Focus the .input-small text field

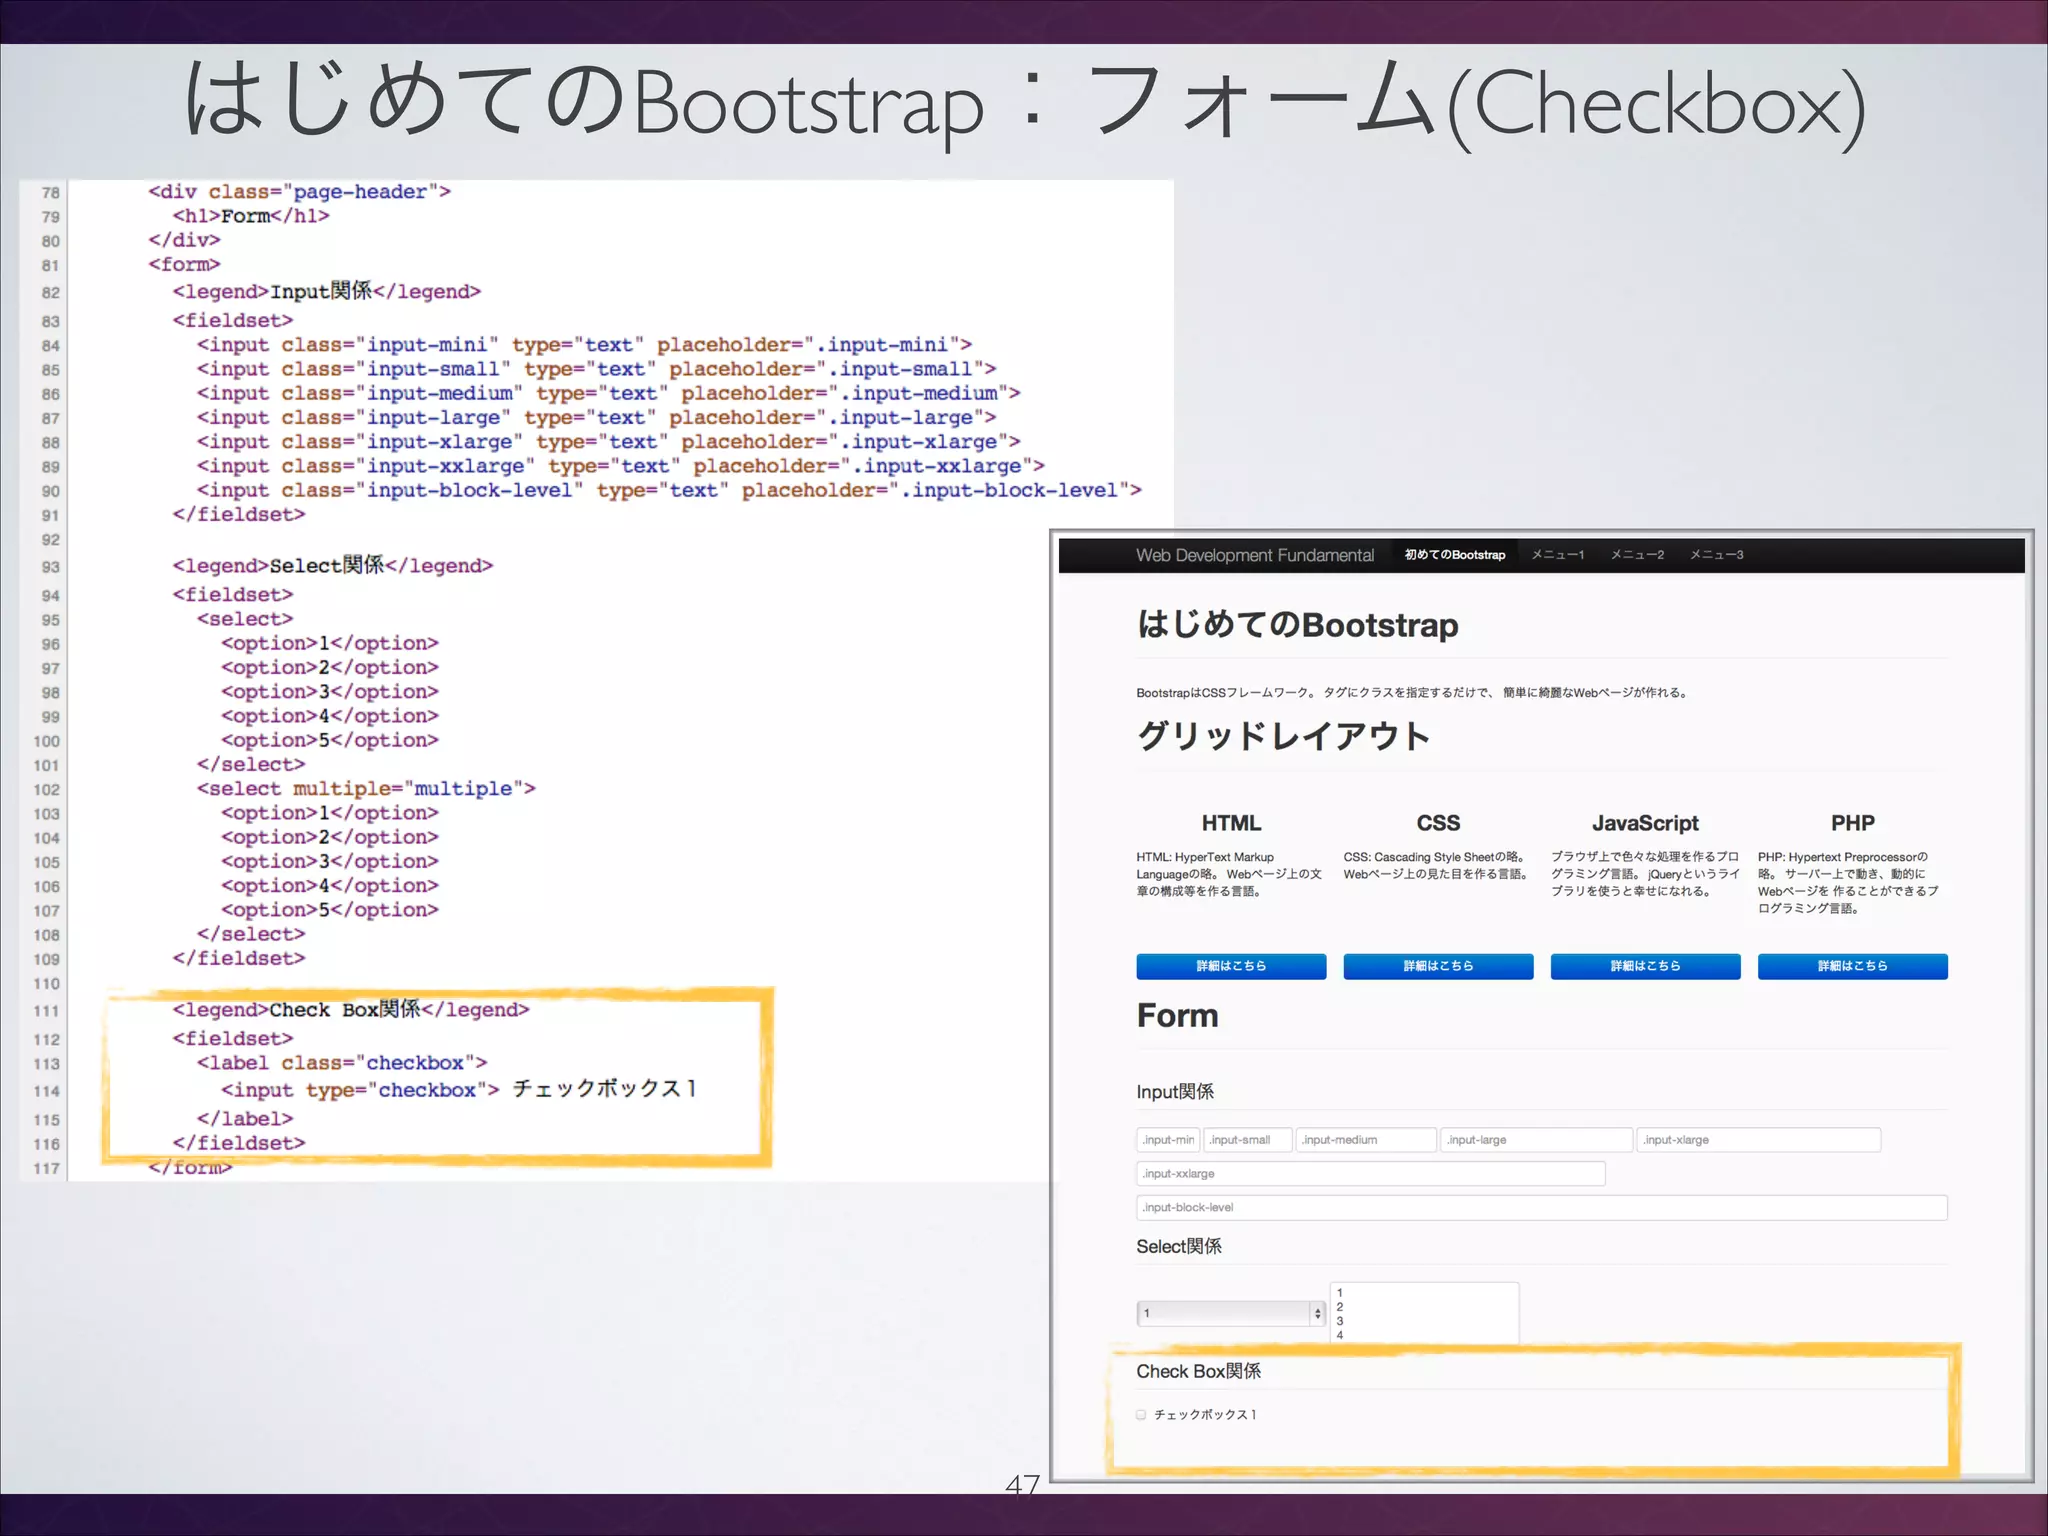1247,1140
